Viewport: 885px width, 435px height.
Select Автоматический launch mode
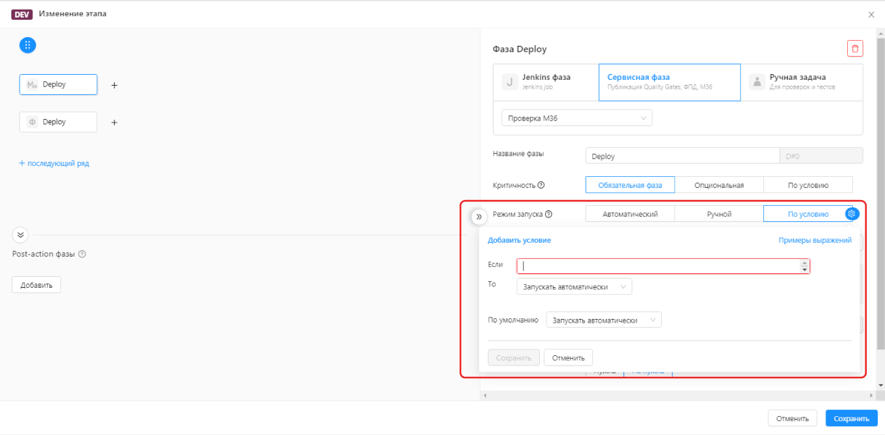[630, 214]
